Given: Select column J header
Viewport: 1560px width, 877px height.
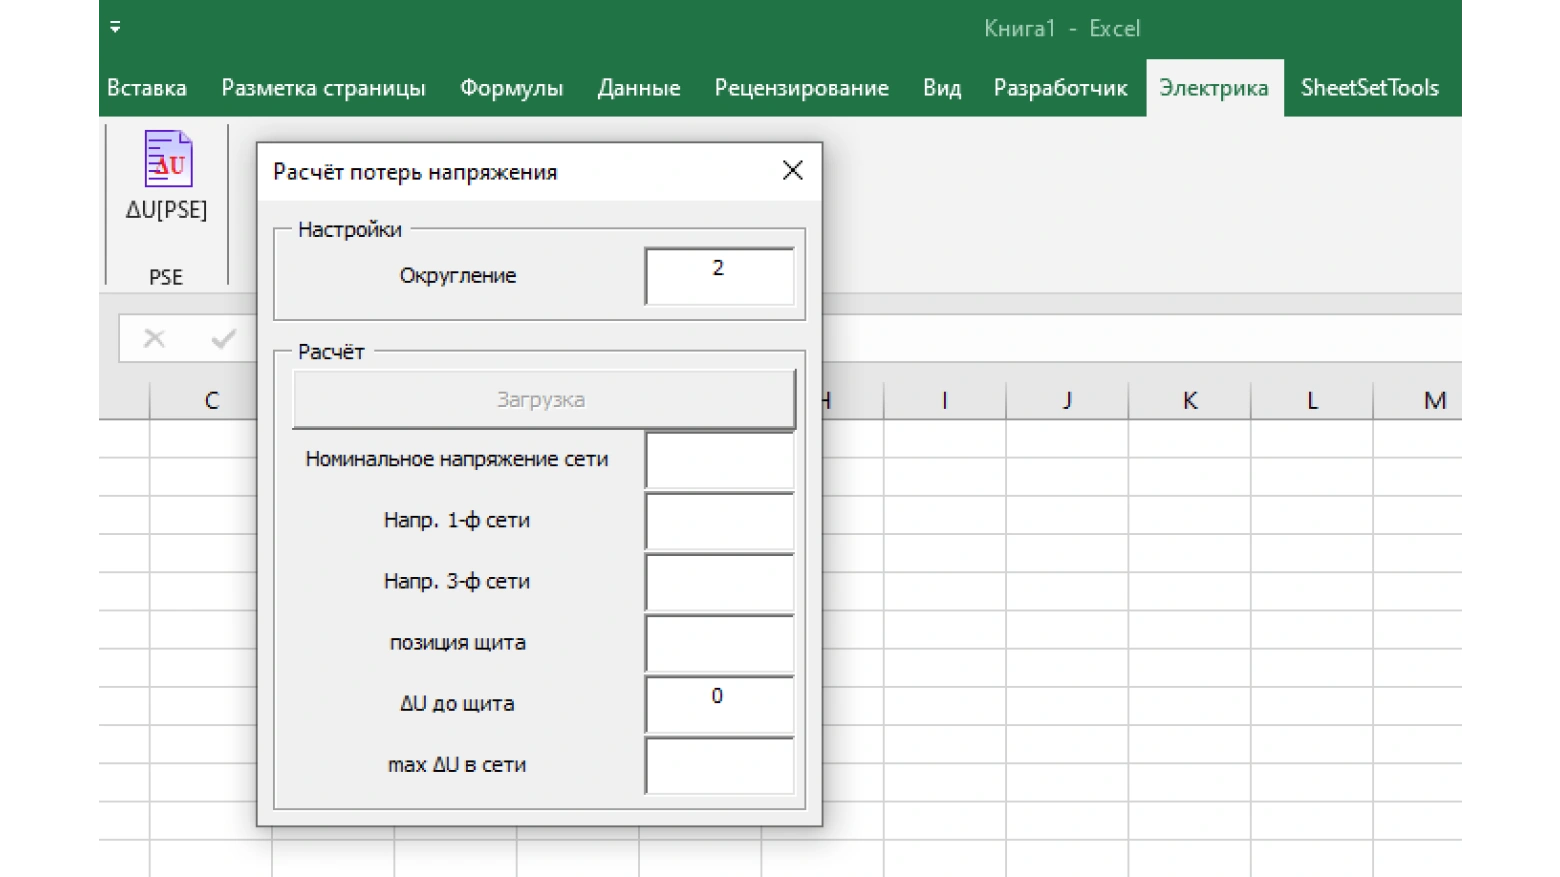Looking at the screenshot, I should [x=1067, y=400].
